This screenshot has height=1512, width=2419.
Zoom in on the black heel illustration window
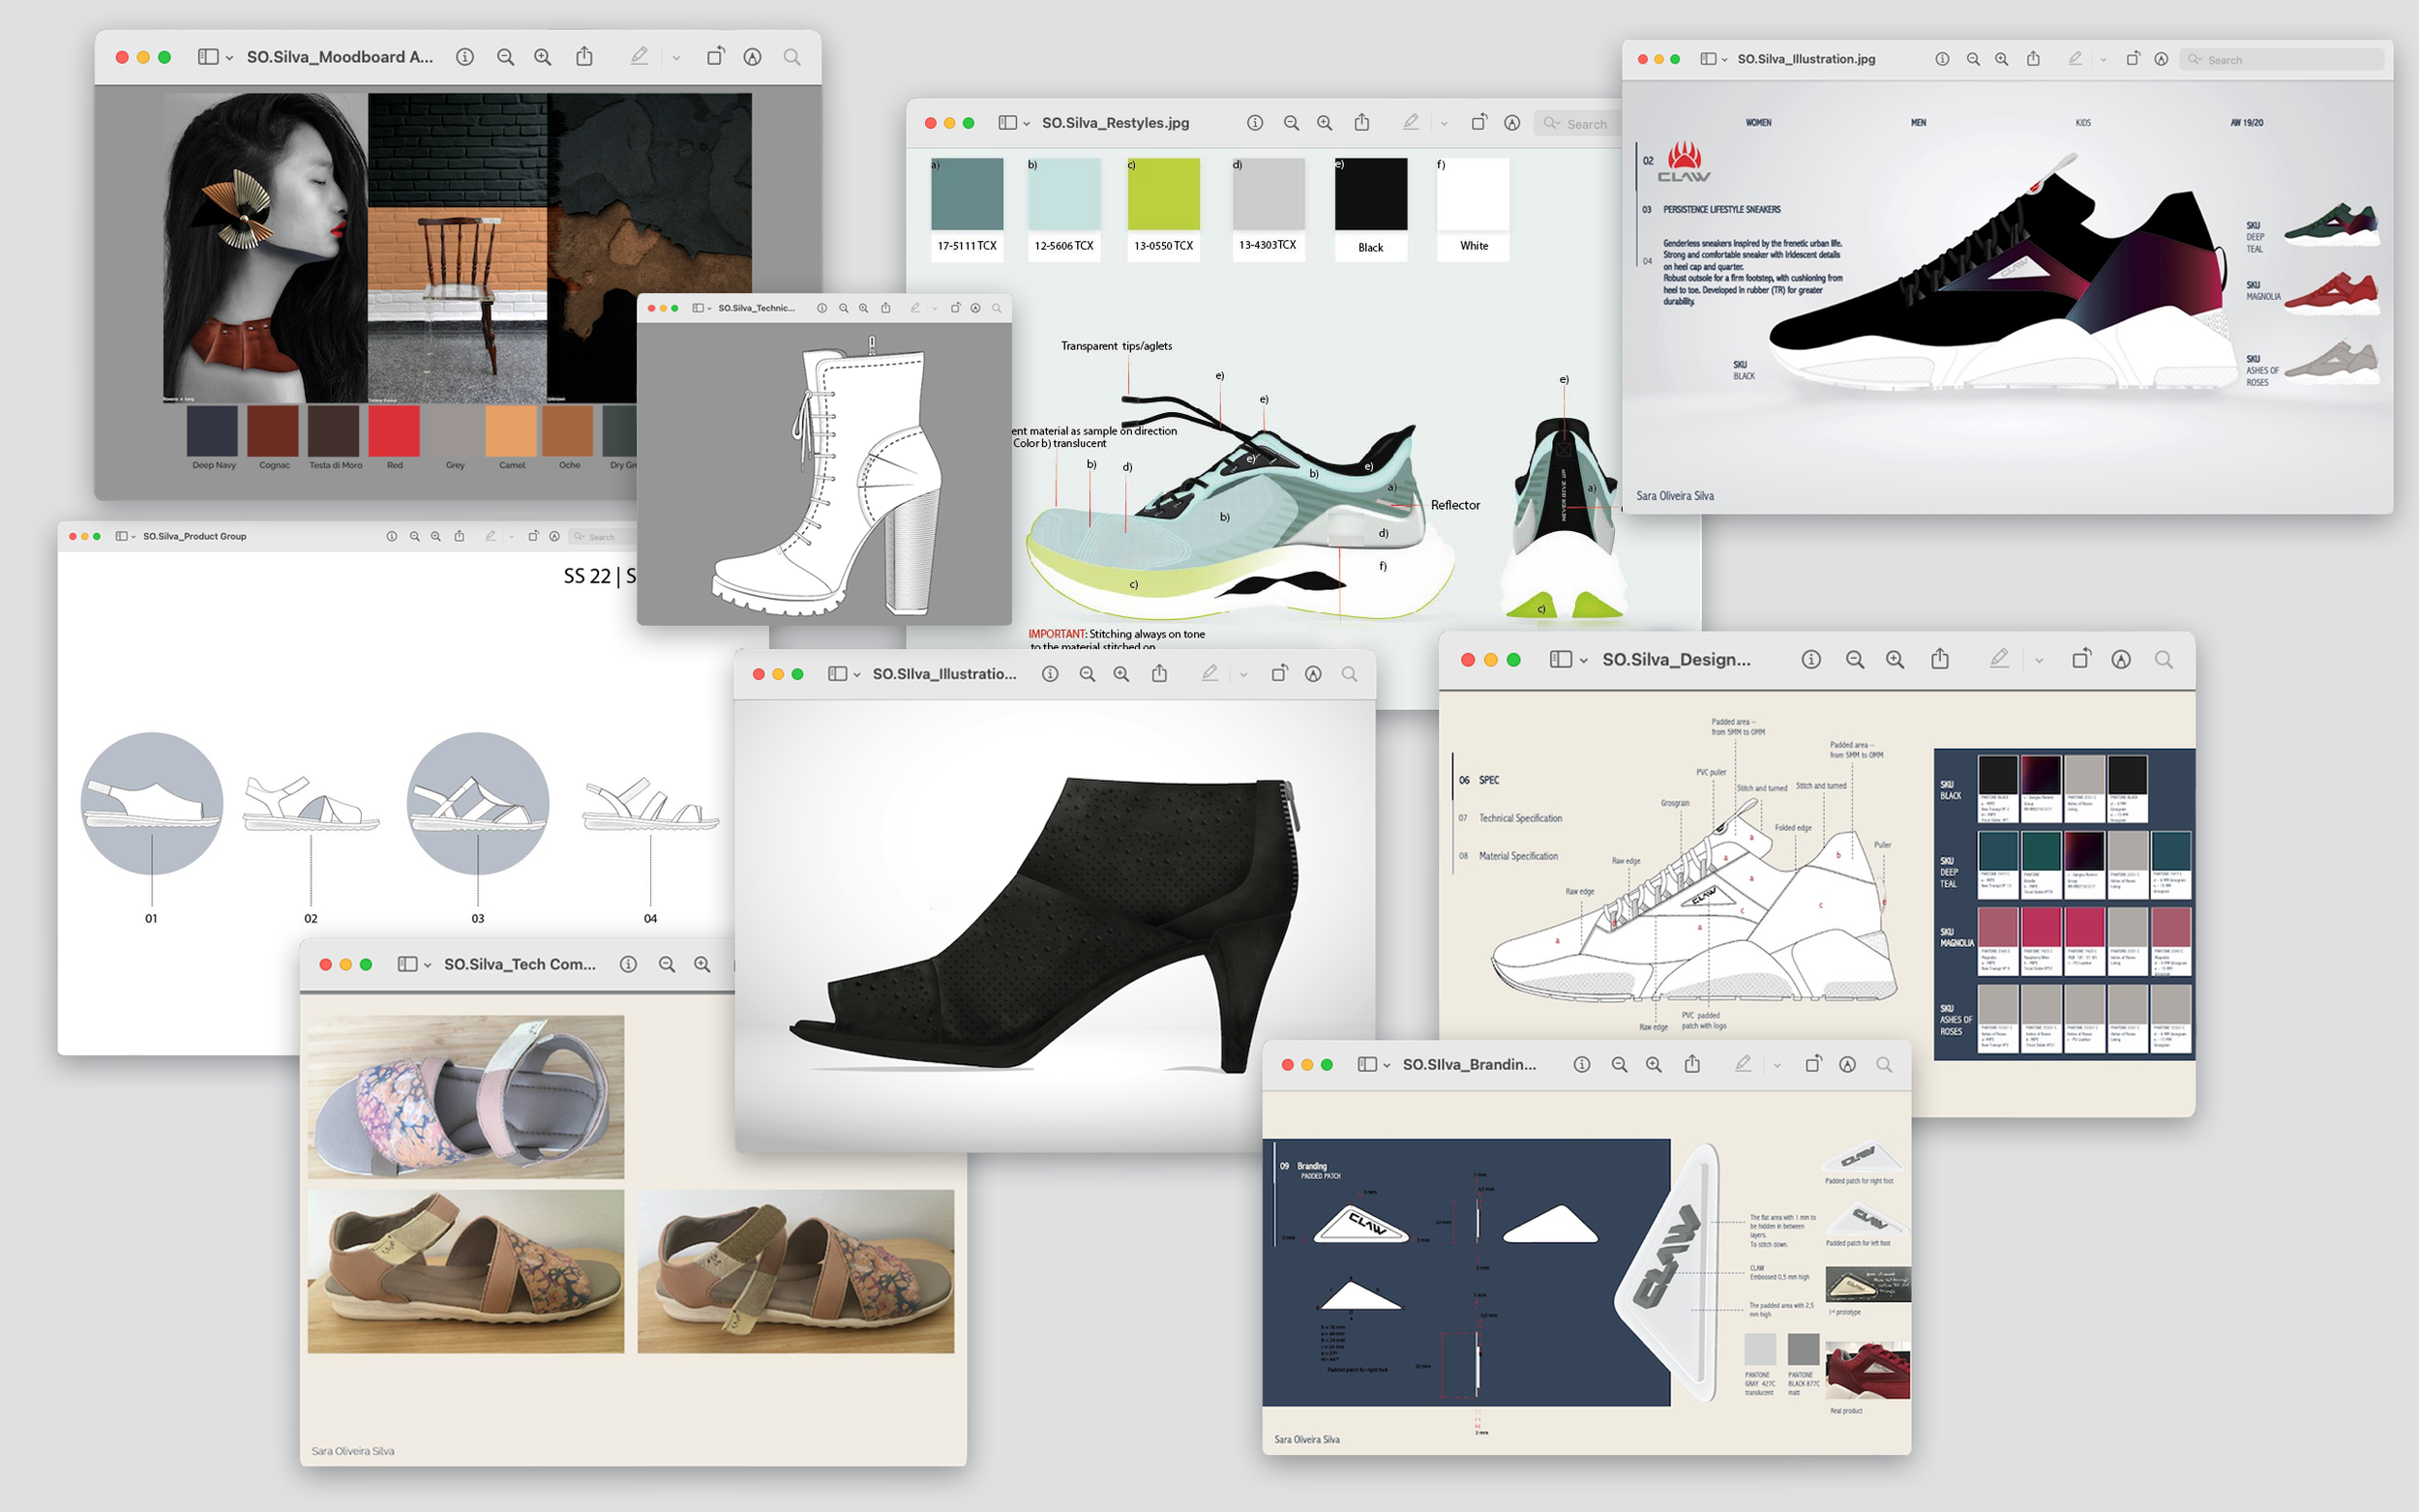click(x=1121, y=675)
